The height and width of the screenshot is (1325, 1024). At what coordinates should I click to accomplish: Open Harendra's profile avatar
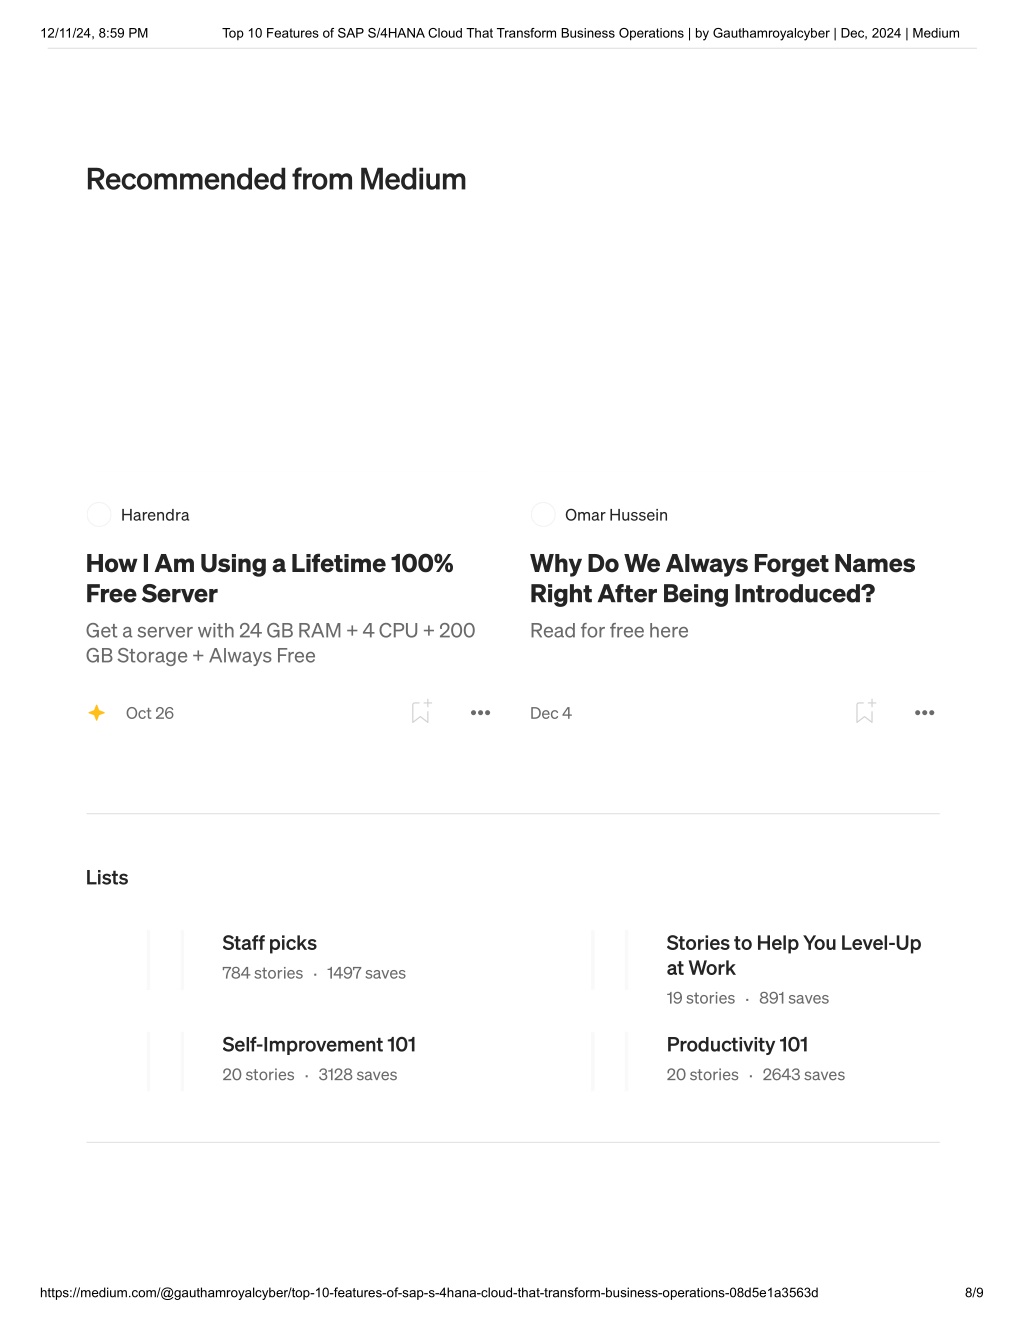99,515
